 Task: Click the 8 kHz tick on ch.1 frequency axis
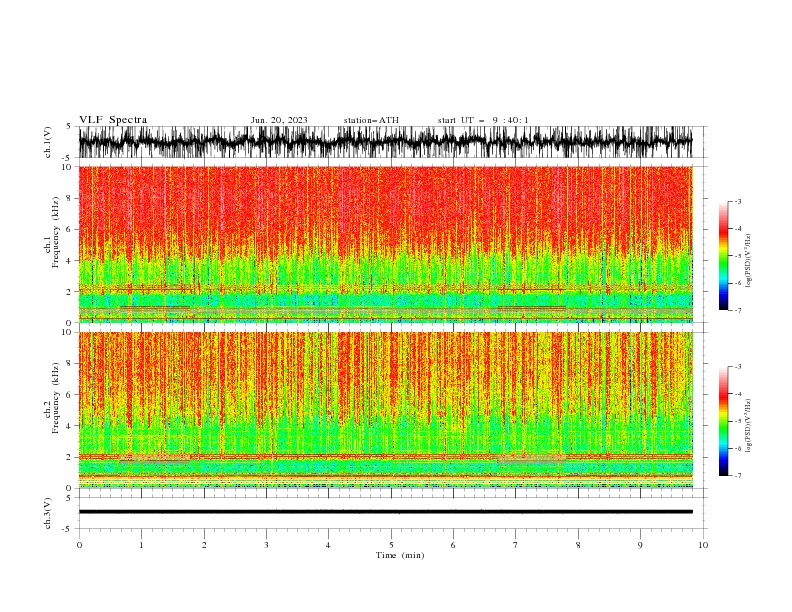[69, 198]
